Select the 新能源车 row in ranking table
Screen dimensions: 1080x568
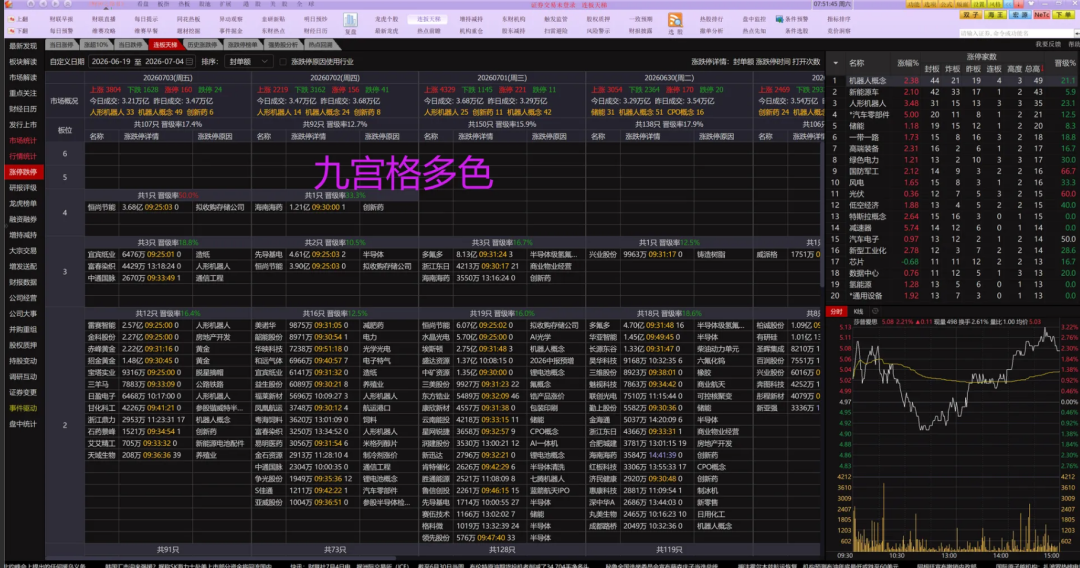pyautogui.click(x=953, y=92)
